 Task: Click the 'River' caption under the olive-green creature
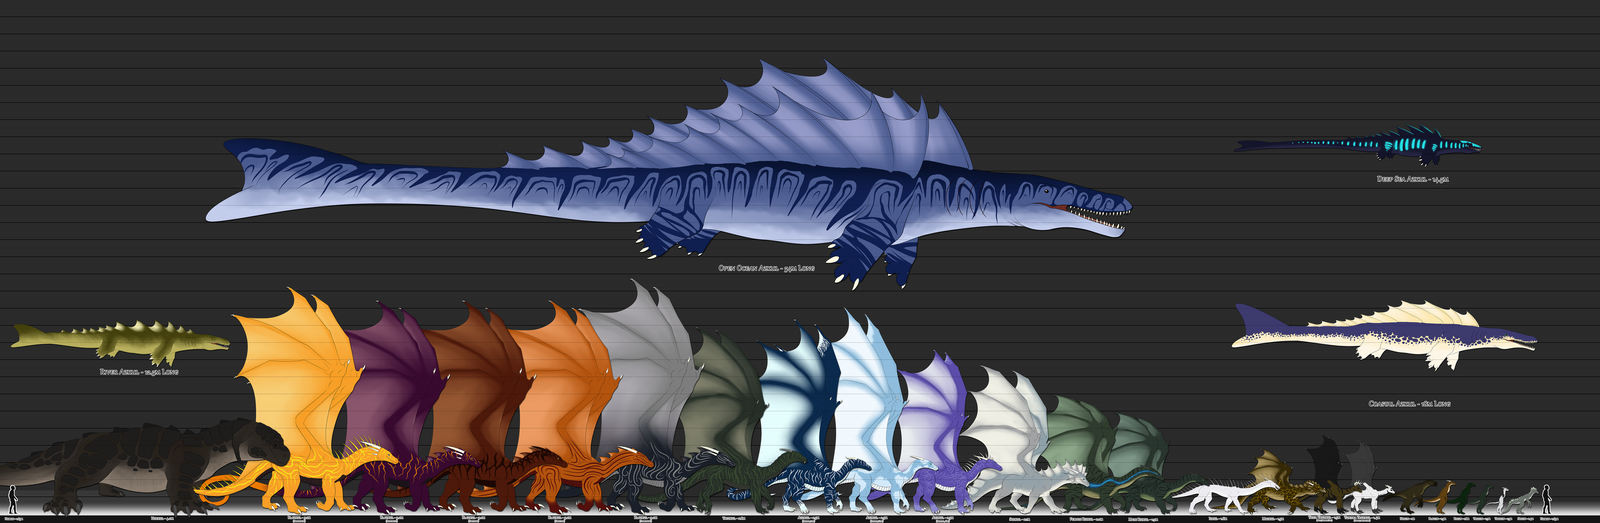click(139, 372)
